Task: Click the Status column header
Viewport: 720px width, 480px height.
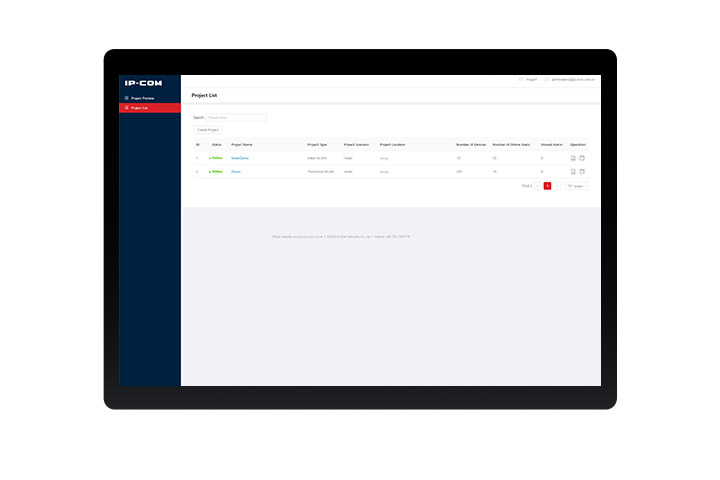Action: [x=216, y=144]
